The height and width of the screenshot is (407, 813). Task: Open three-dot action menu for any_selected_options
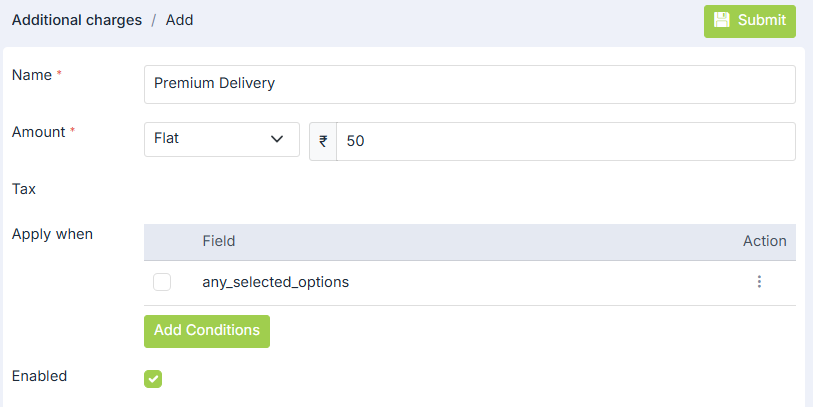tap(759, 282)
